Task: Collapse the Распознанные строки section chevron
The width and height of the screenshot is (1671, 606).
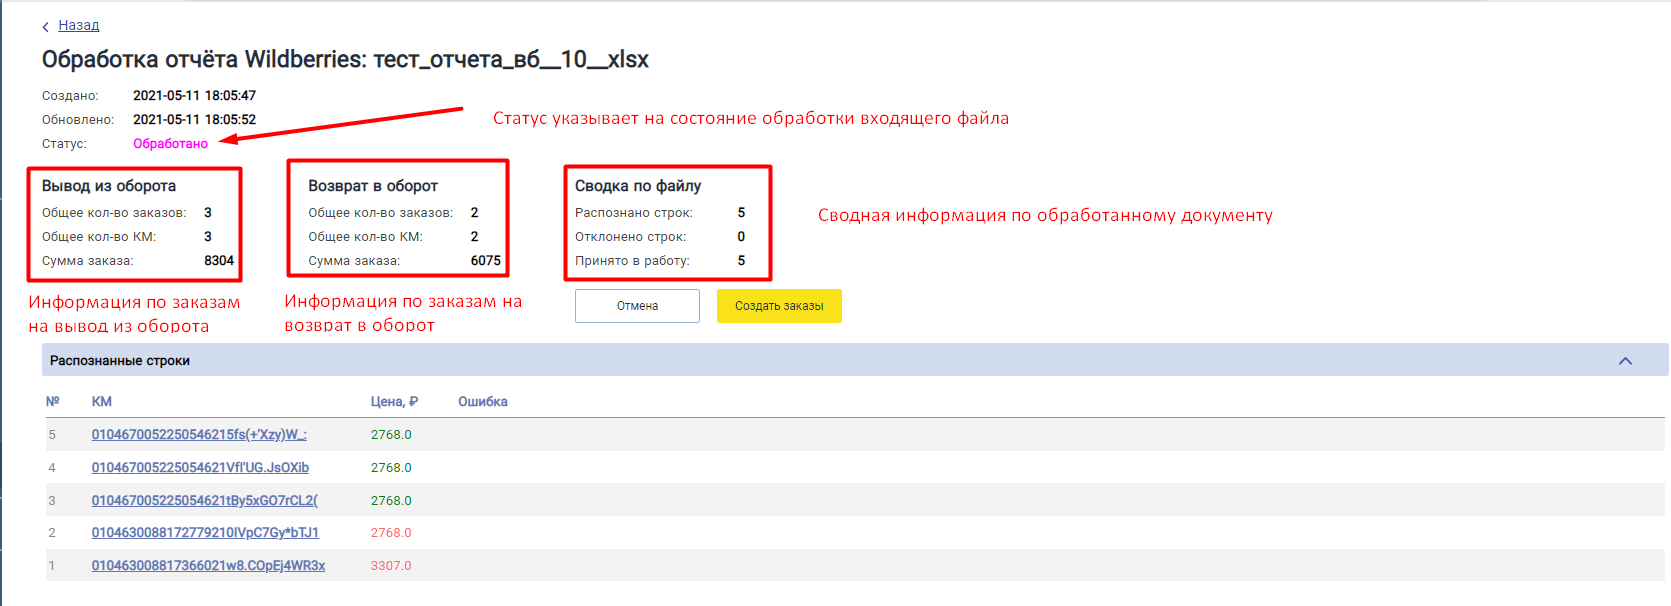Action: coord(1625,361)
